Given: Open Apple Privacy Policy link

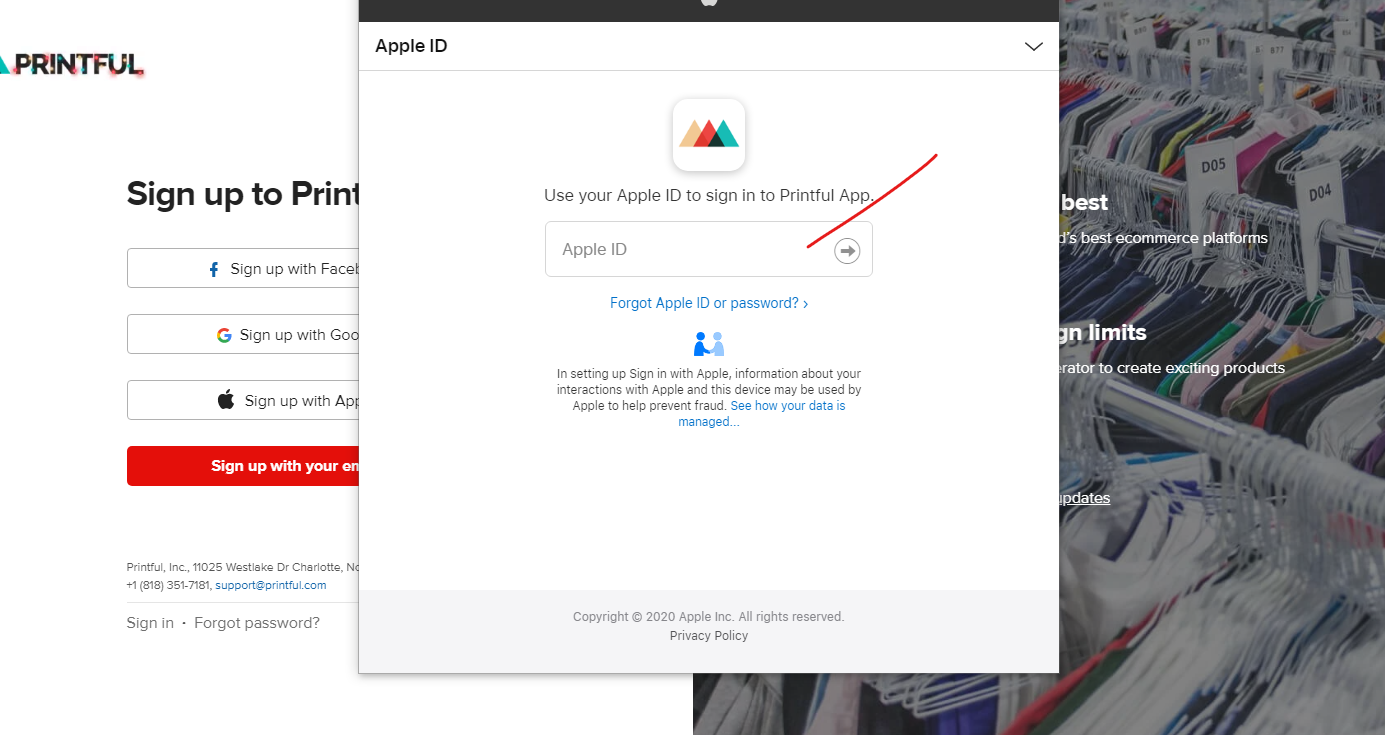Looking at the screenshot, I should (709, 636).
